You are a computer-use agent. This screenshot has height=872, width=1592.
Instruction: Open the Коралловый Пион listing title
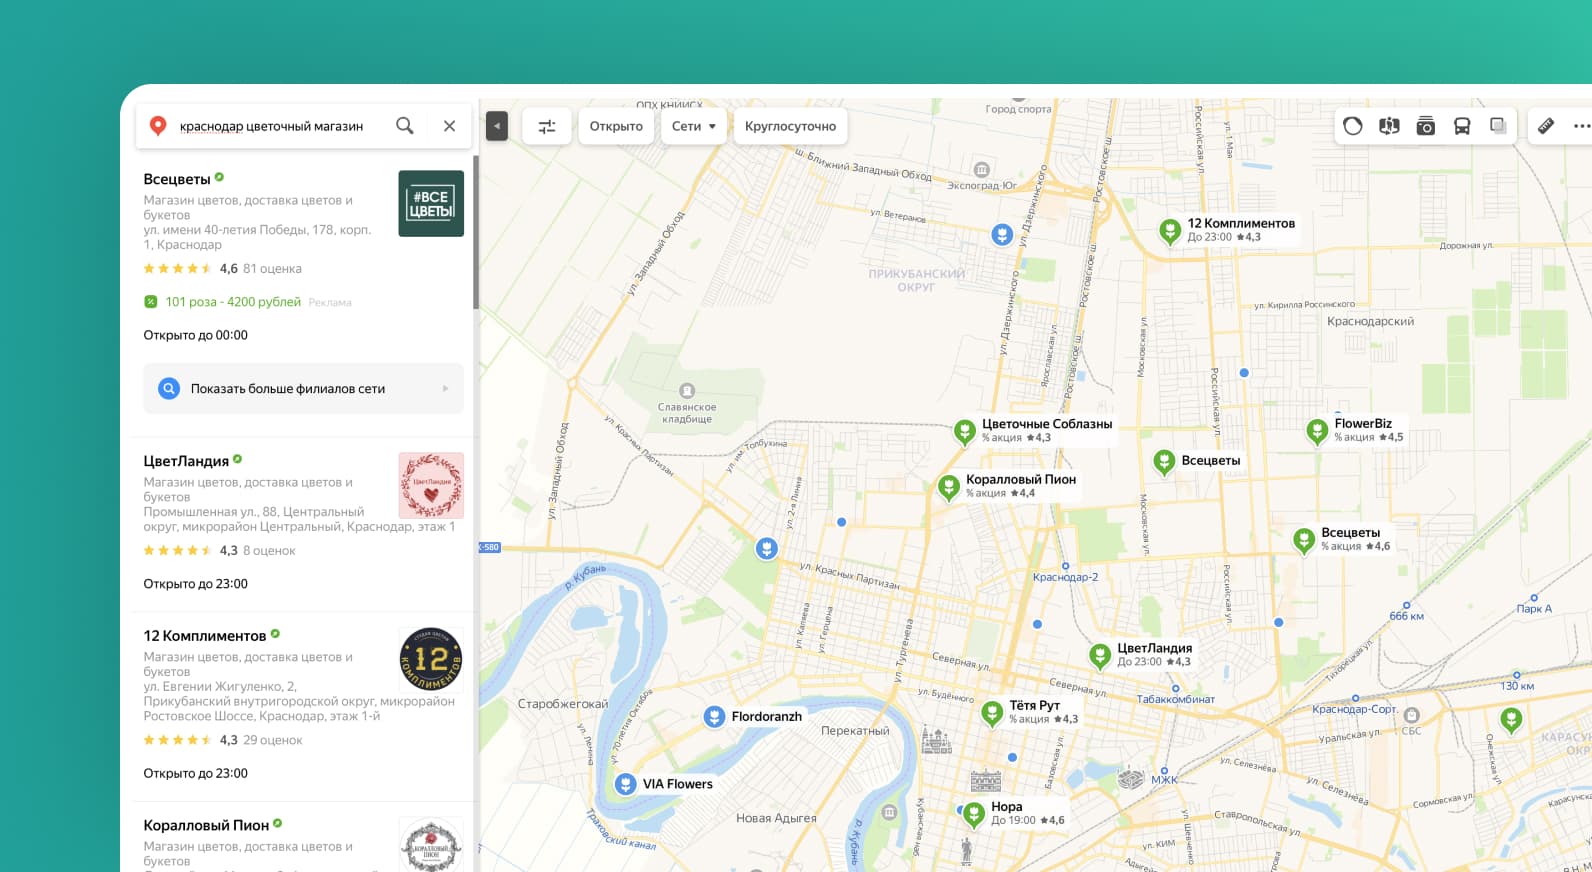[x=206, y=825]
